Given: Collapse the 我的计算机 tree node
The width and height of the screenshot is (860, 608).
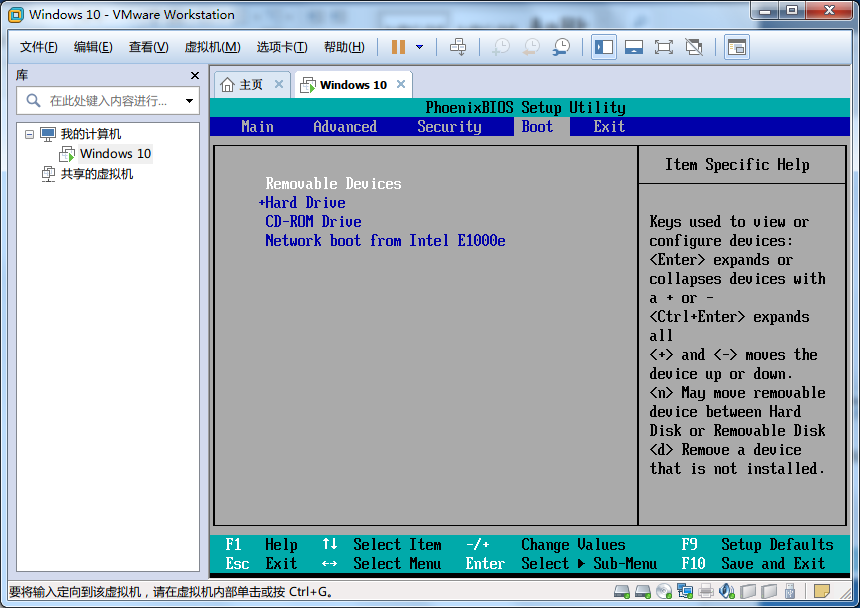Looking at the screenshot, I should pos(30,134).
